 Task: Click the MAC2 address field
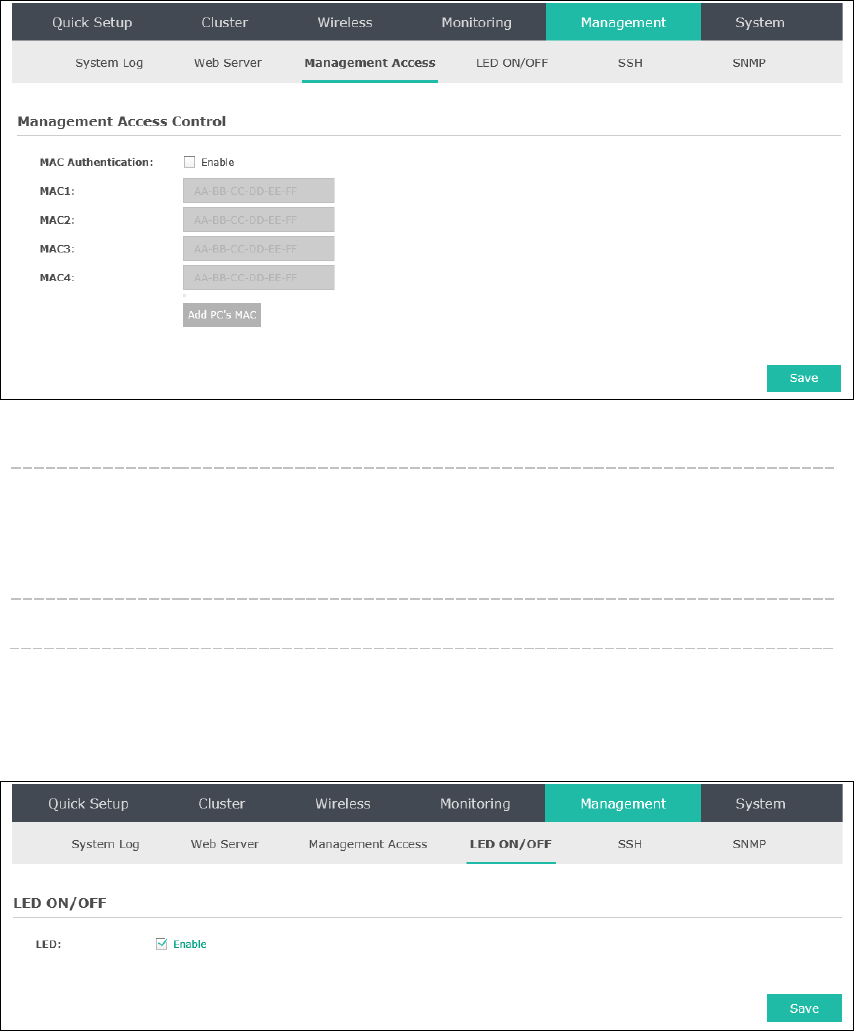[258, 220]
